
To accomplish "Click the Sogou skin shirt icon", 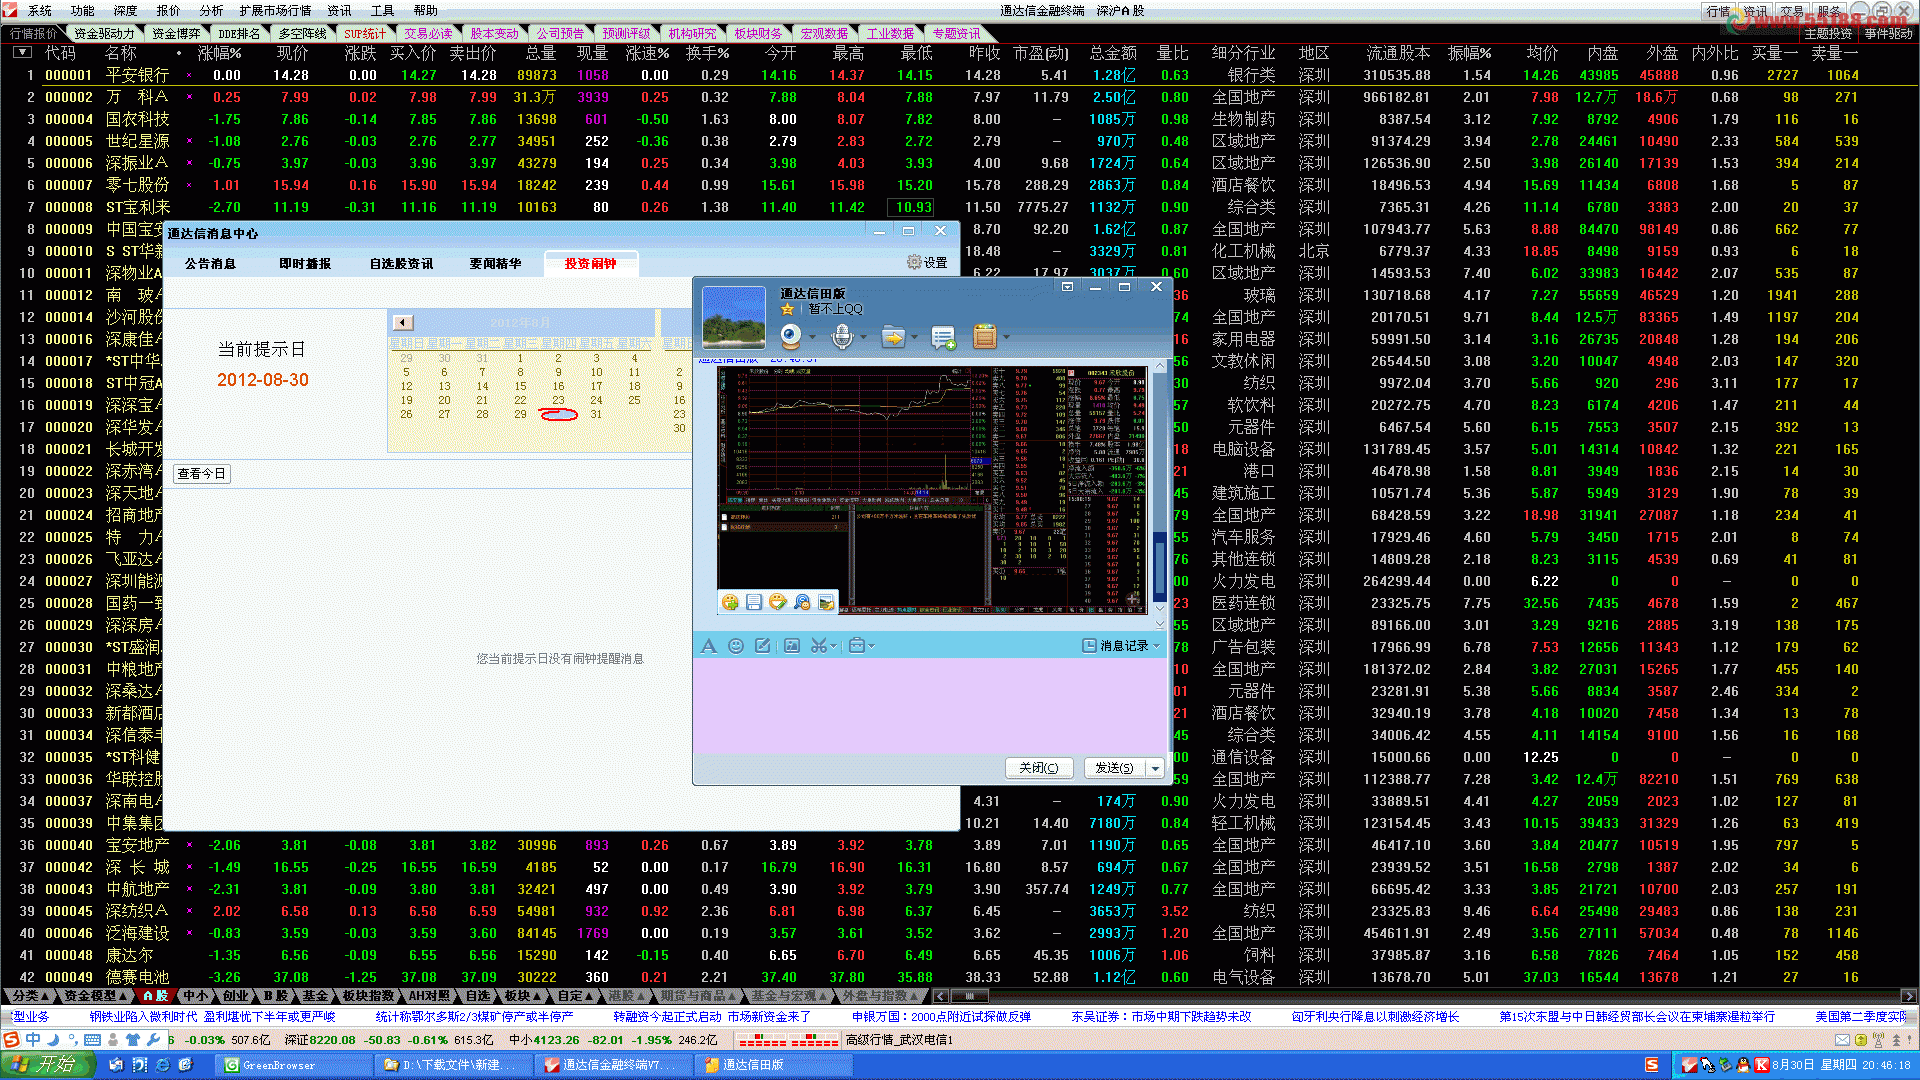I will (x=133, y=1040).
